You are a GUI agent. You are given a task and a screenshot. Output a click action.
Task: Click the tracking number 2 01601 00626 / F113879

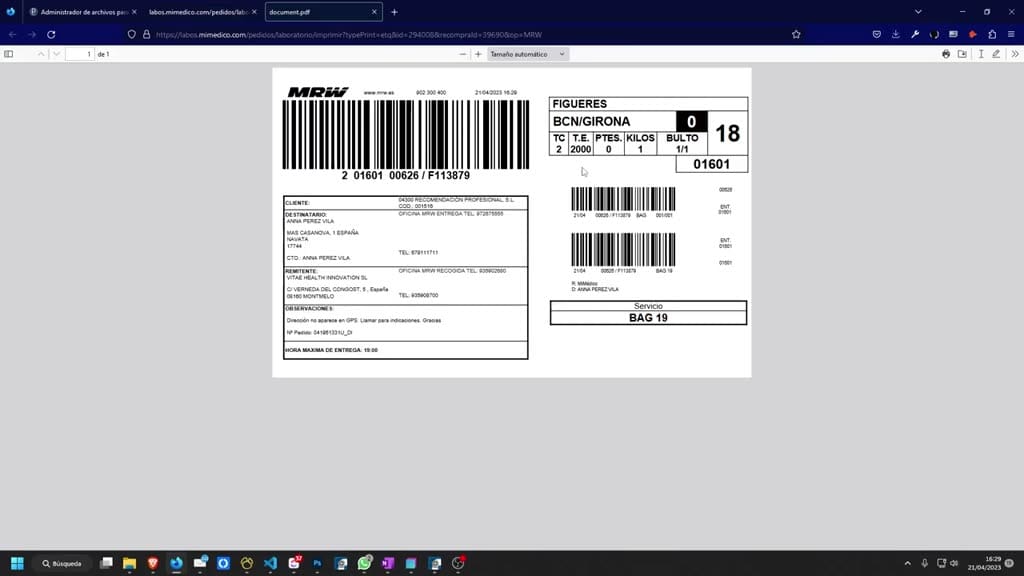(x=406, y=176)
